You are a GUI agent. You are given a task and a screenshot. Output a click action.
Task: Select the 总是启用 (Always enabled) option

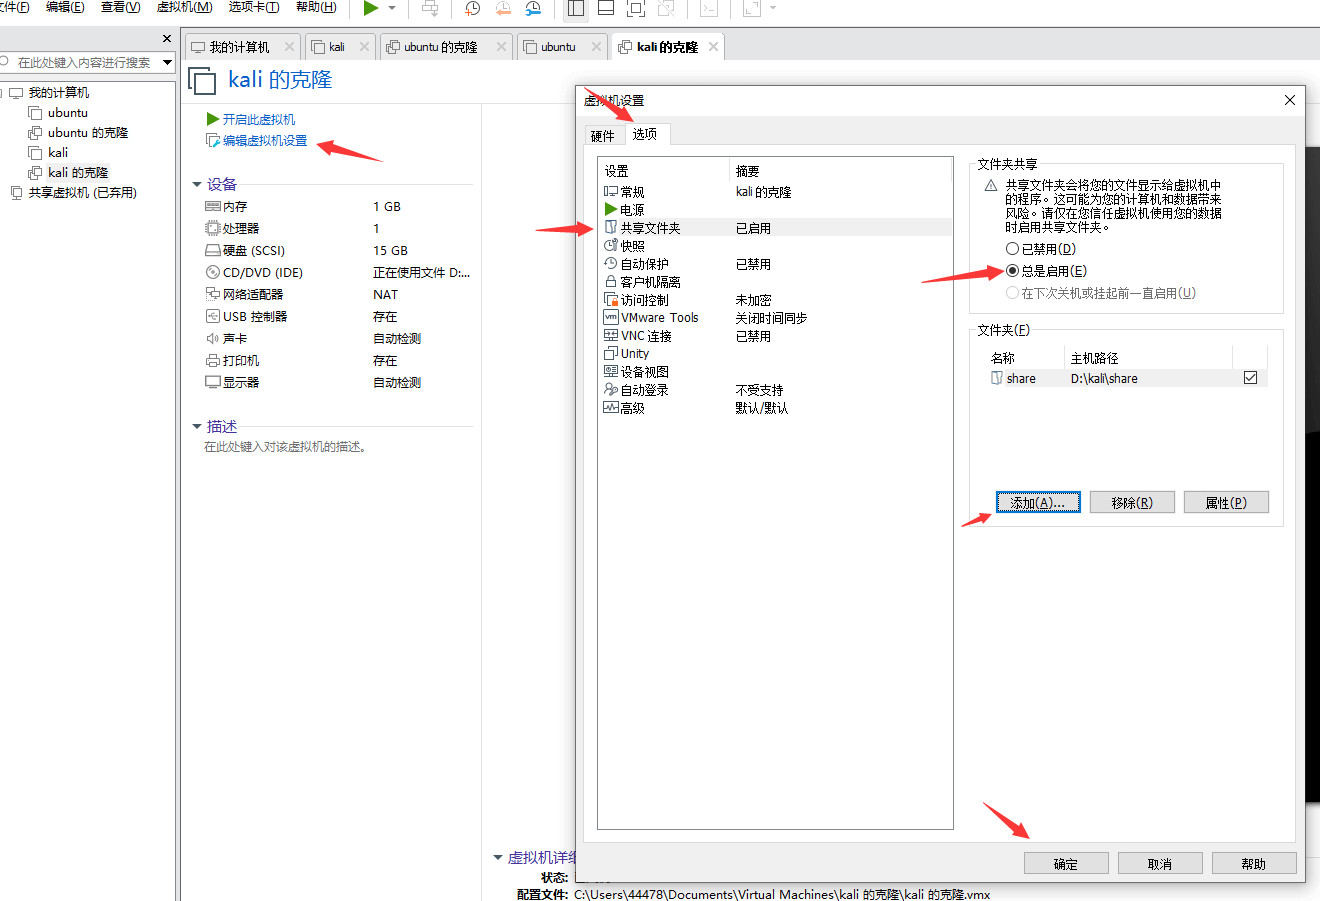coord(1012,271)
